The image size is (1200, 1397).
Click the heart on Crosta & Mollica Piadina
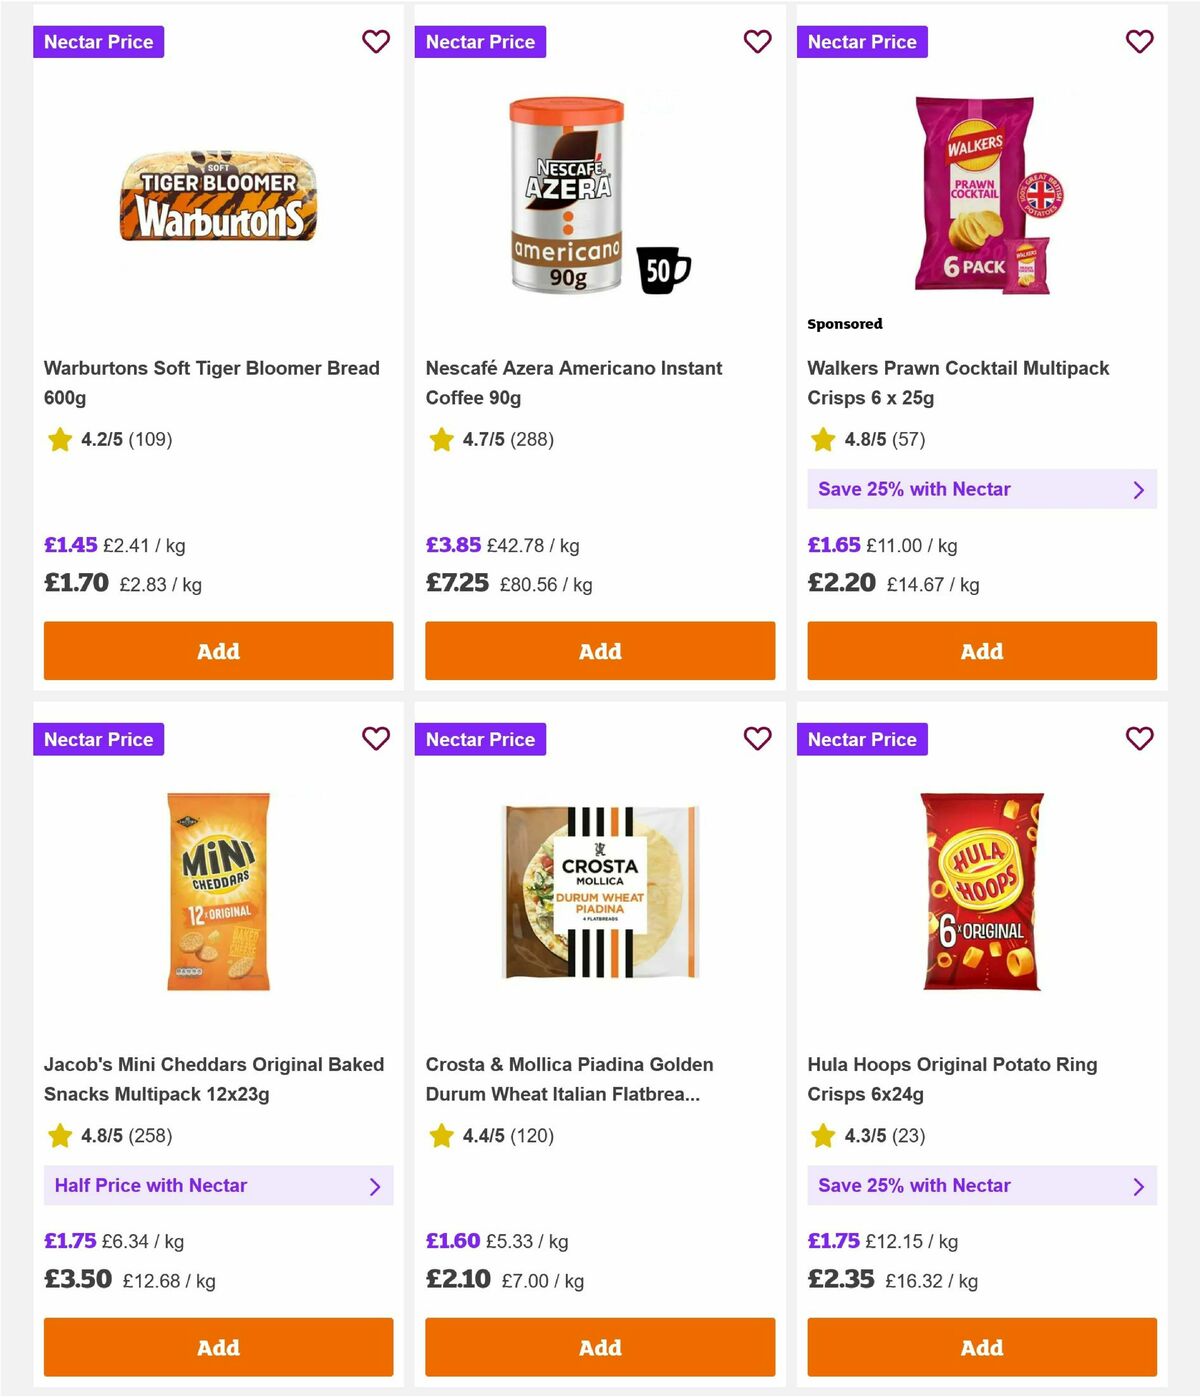pos(757,739)
